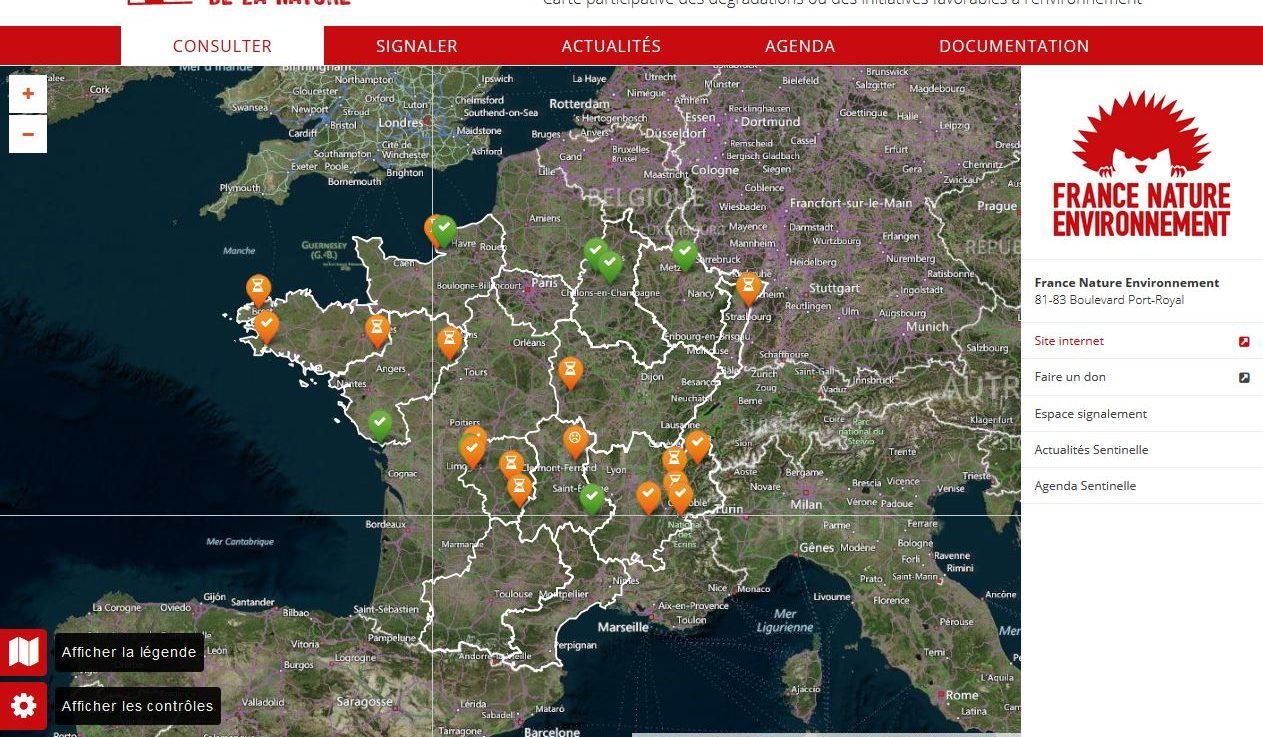Image resolution: width=1263 pixels, height=737 pixels.
Task: Open the SIGNALER tab
Action: 417,46
